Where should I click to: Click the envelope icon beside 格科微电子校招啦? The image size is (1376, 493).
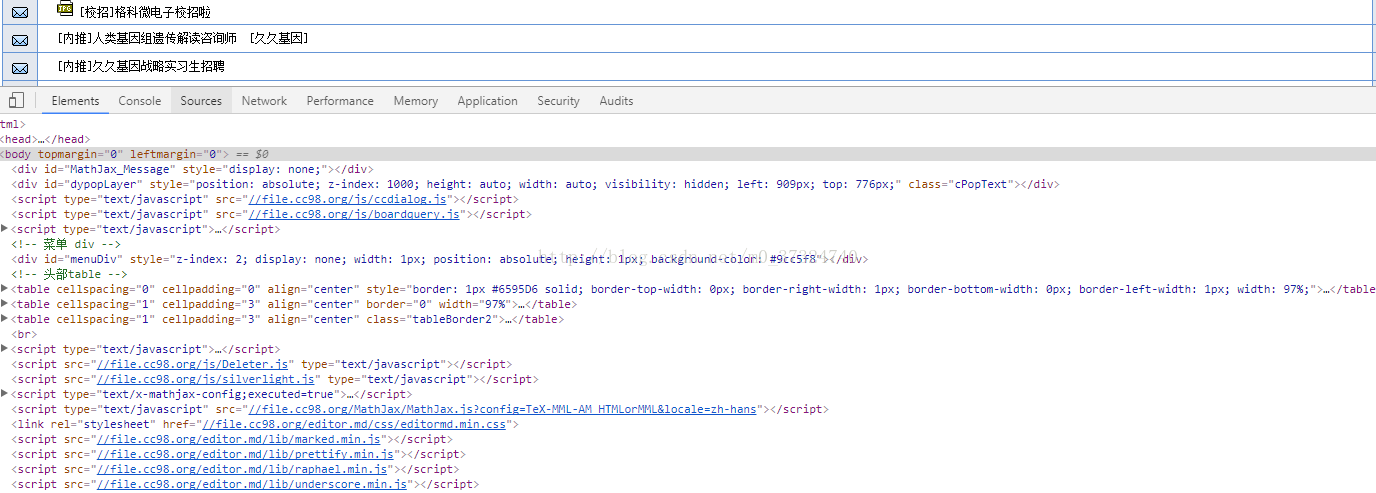point(20,13)
